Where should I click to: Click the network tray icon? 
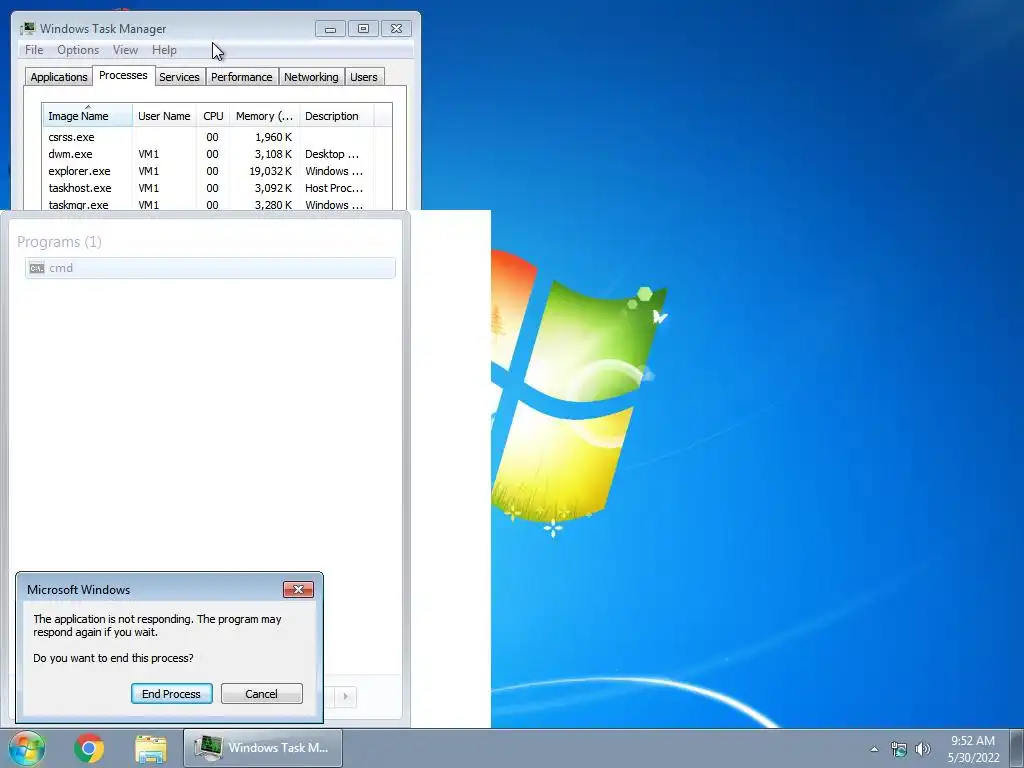click(x=899, y=749)
